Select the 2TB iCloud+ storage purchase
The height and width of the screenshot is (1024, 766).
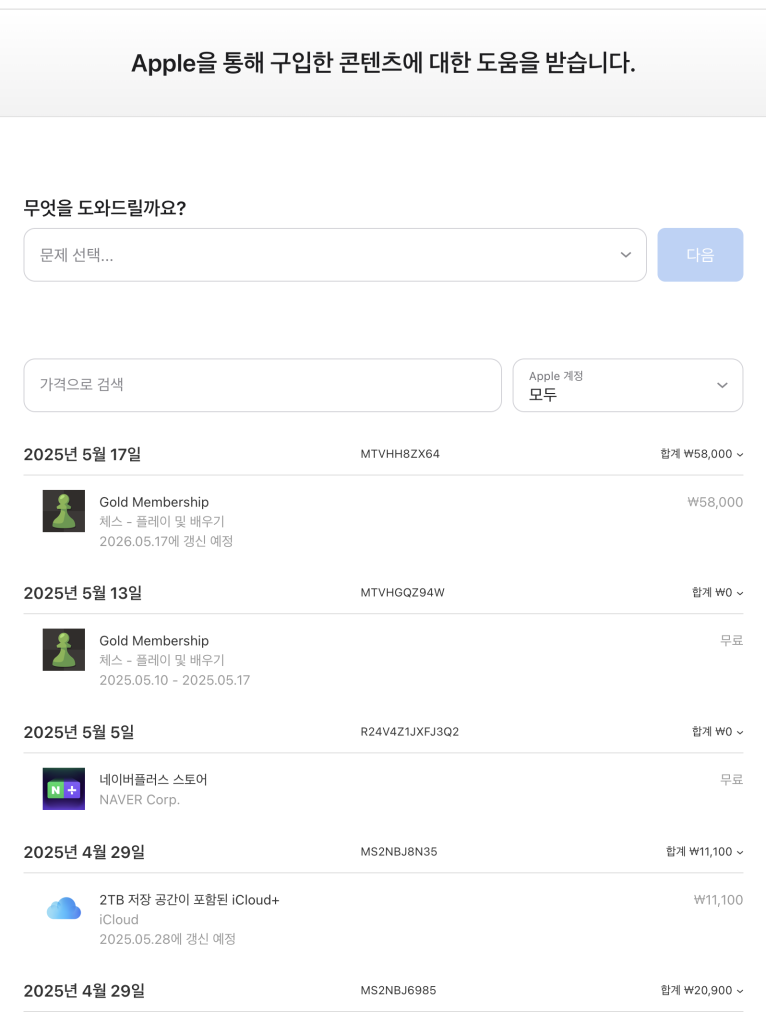(383, 918)
